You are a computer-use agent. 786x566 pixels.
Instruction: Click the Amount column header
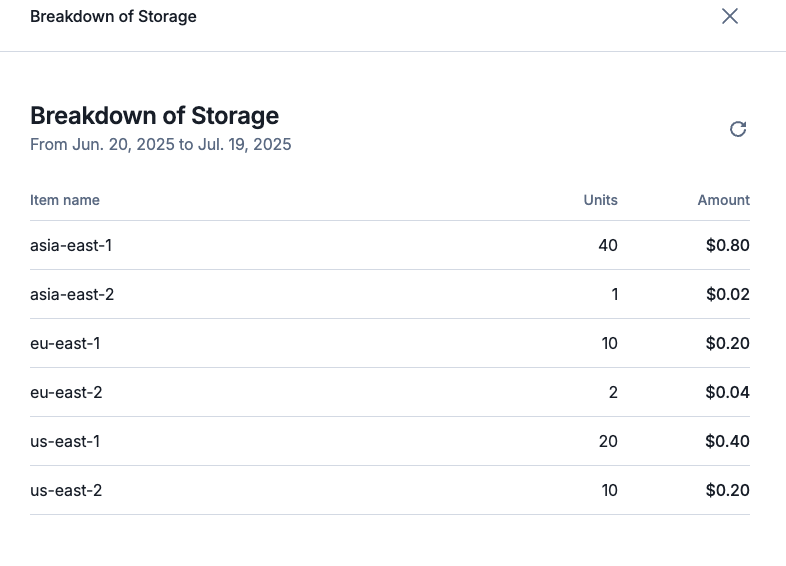tap(723, 200)
